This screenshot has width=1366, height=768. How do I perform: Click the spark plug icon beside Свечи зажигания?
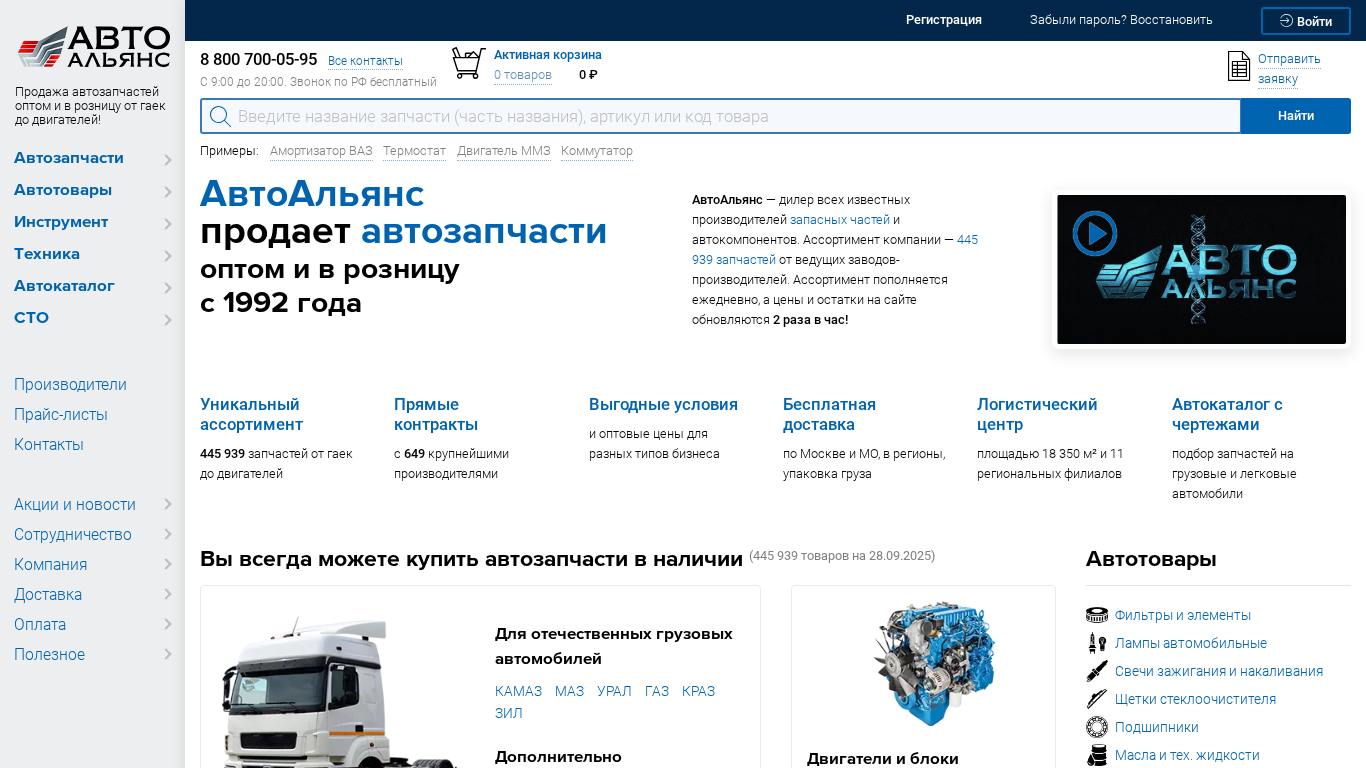click(1097, 671)
